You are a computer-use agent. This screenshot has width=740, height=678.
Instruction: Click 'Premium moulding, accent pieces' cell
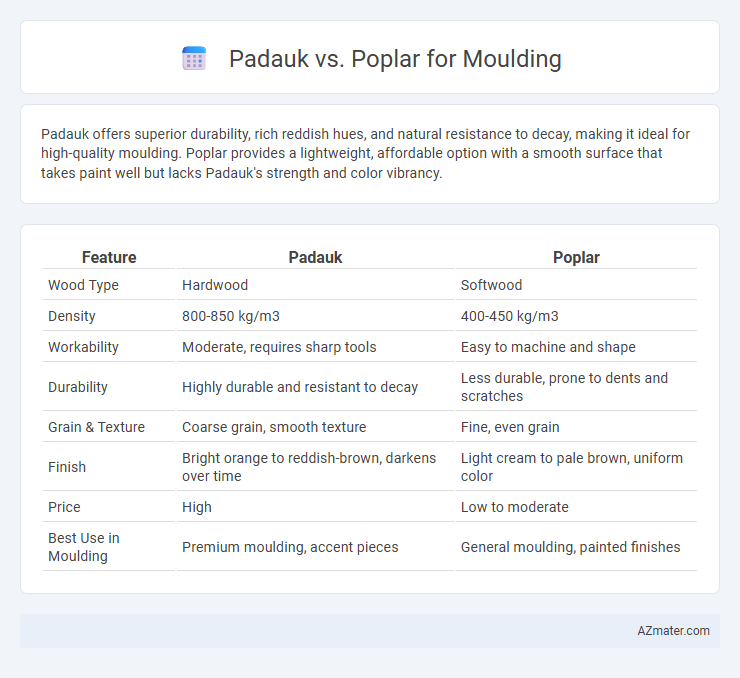tap(290, 547)
